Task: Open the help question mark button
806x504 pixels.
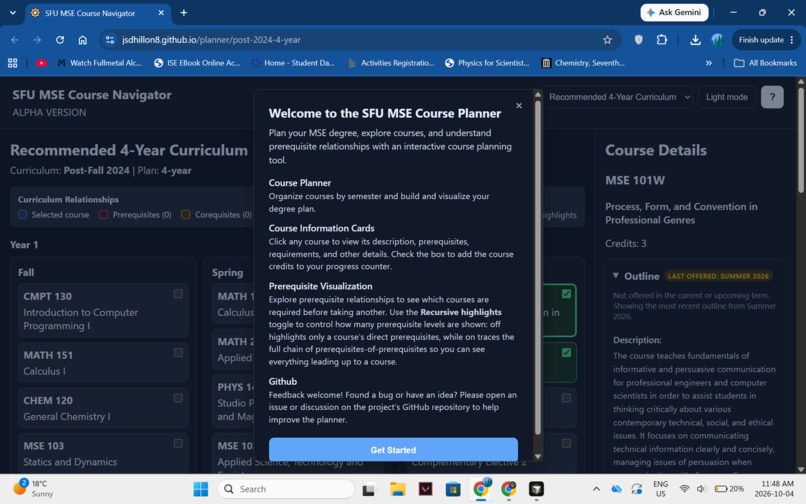Action: point(772,97)
